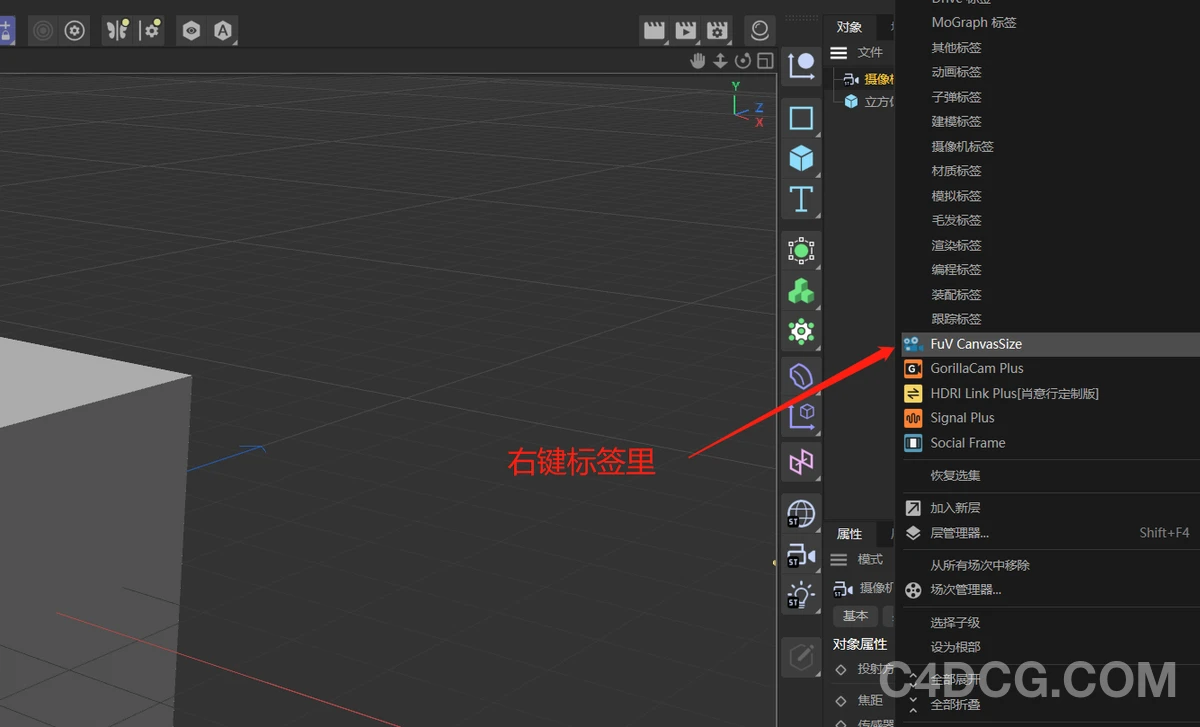Click the hand Pan icon above the viewport
Screen dimensions: 1200x727
697,61
